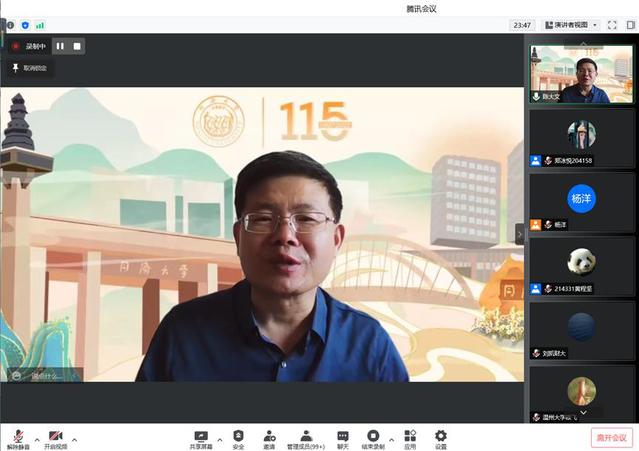Open the Security shield menu in the toolbar
This screenshot has height=451, width=639.
pos(238,439)
